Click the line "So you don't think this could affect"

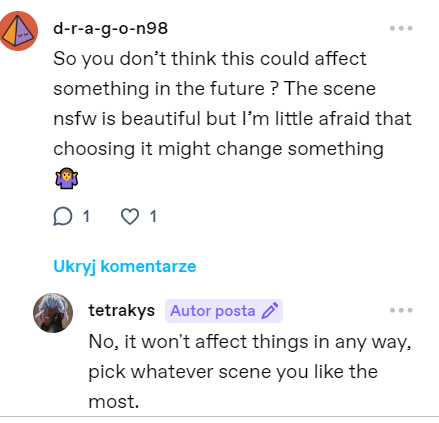point(210,59)
